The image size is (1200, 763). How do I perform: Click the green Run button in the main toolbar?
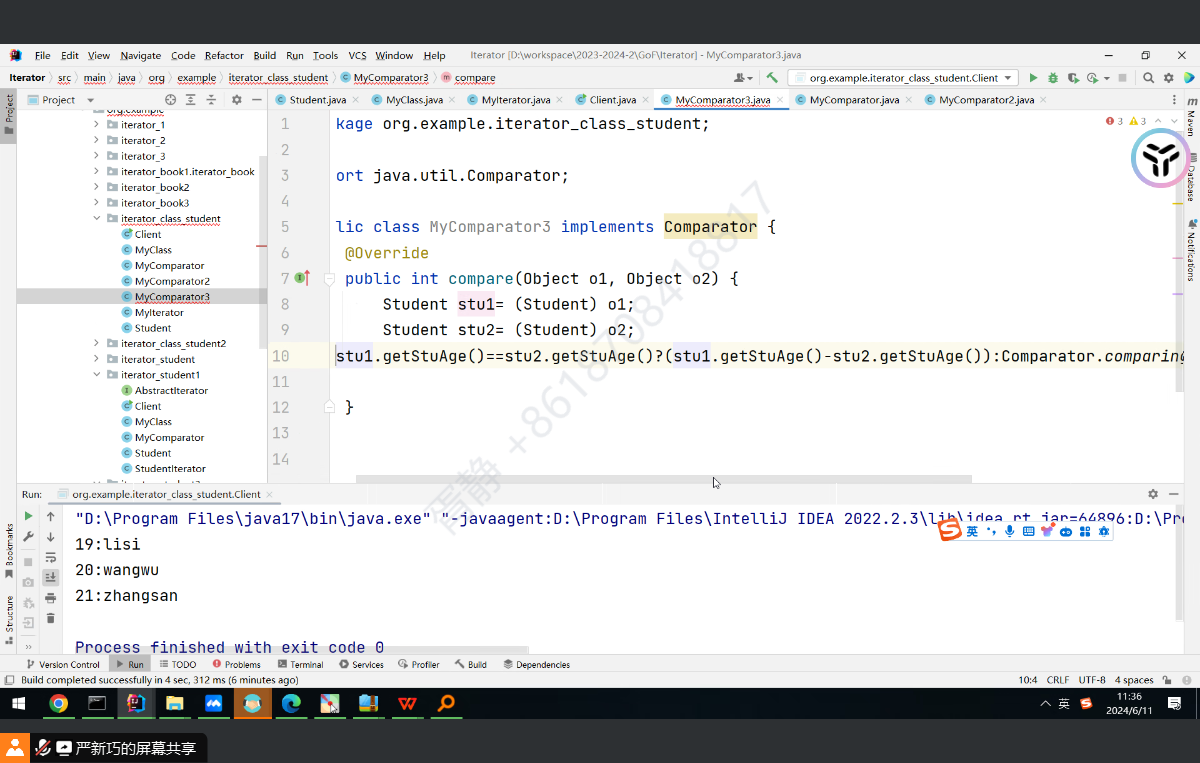(x=1034, y=78)
